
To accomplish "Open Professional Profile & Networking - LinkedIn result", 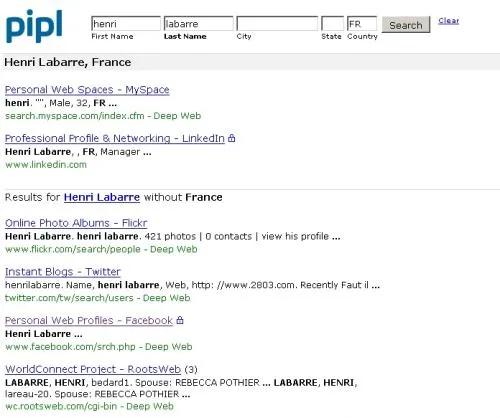I will pyautogui.click(x=115, y=138).
